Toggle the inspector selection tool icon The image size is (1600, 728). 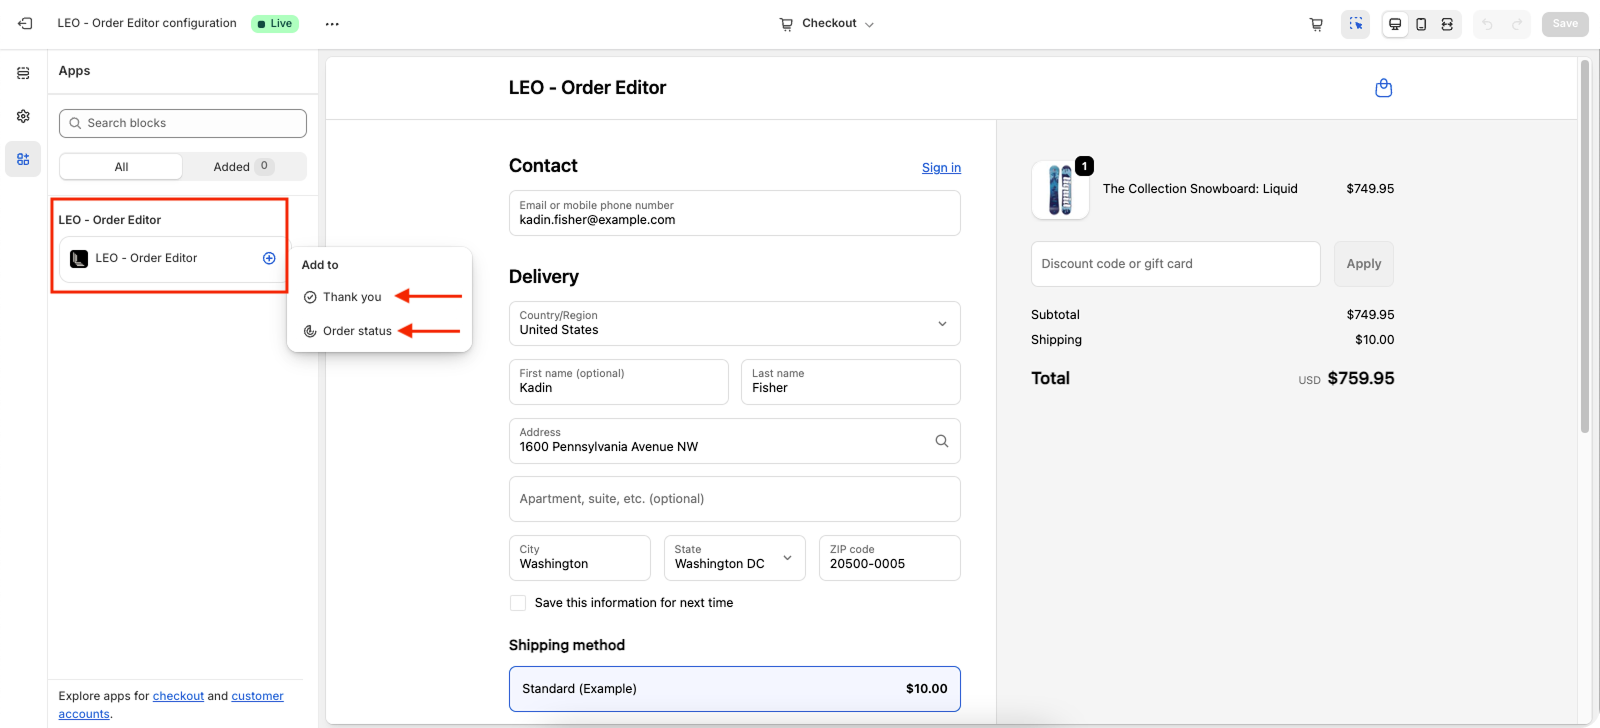1356,24
